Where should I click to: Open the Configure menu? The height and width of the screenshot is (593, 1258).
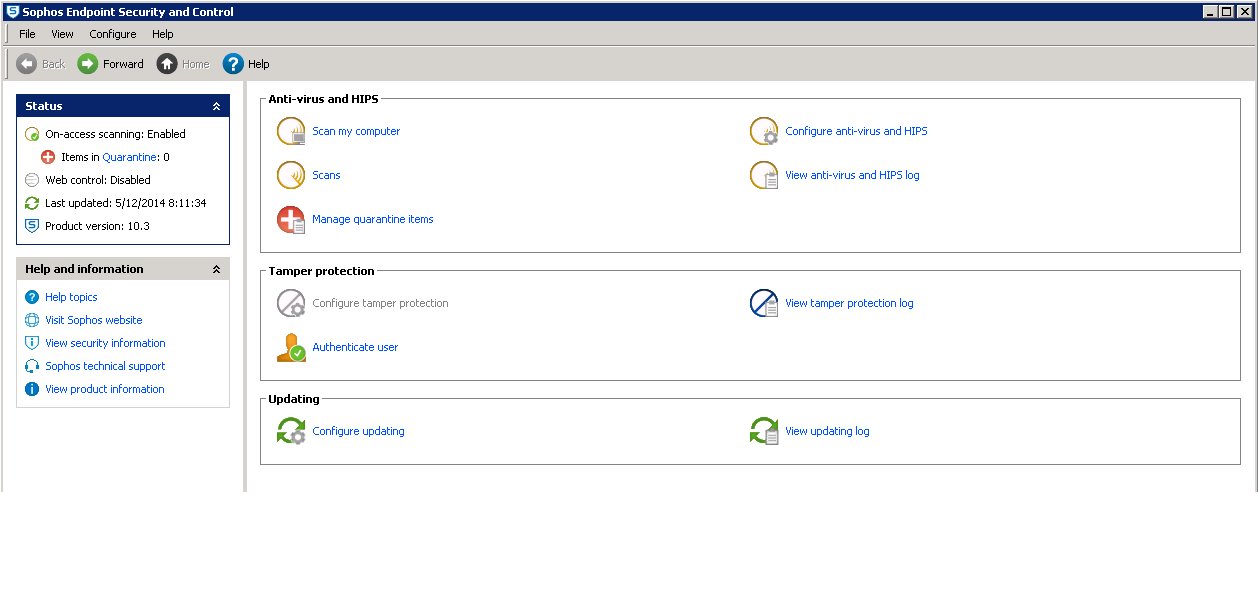112,33
